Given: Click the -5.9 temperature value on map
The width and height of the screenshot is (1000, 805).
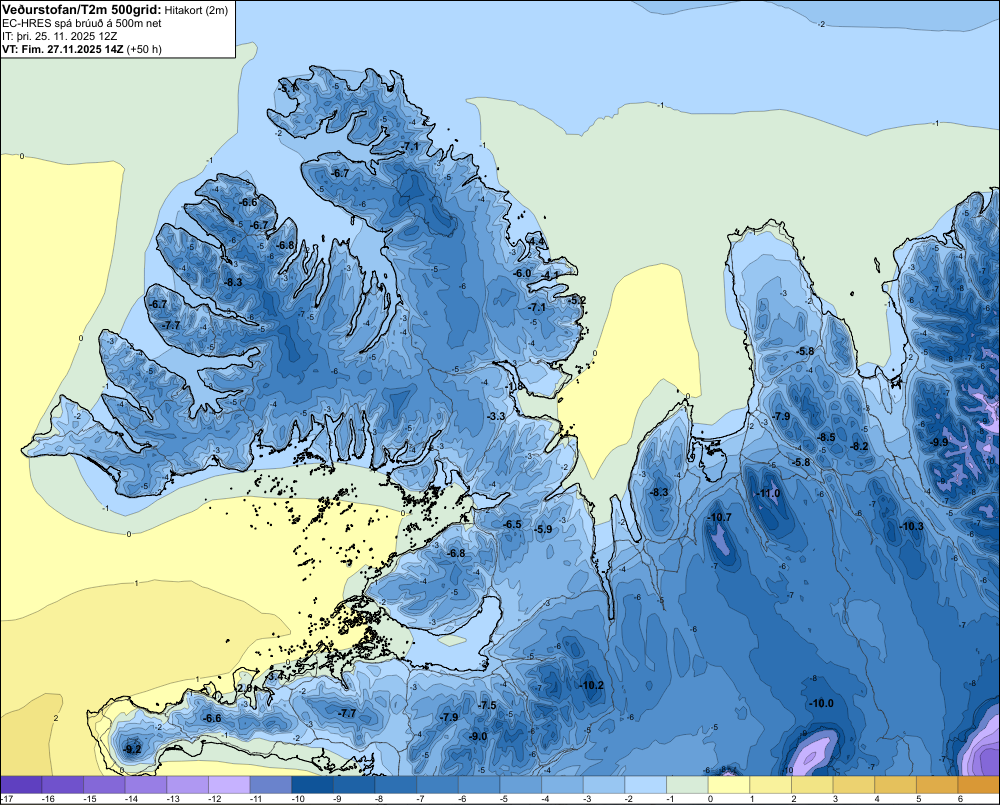Looking at the screenshot, I should (543, 529).
